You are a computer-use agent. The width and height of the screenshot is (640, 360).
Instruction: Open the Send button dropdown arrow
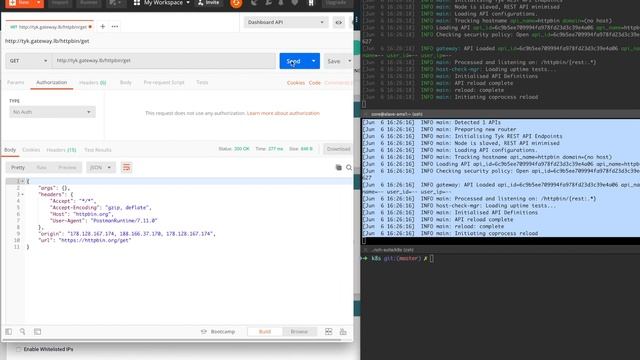pyautogui.click(x=313, y=61)
